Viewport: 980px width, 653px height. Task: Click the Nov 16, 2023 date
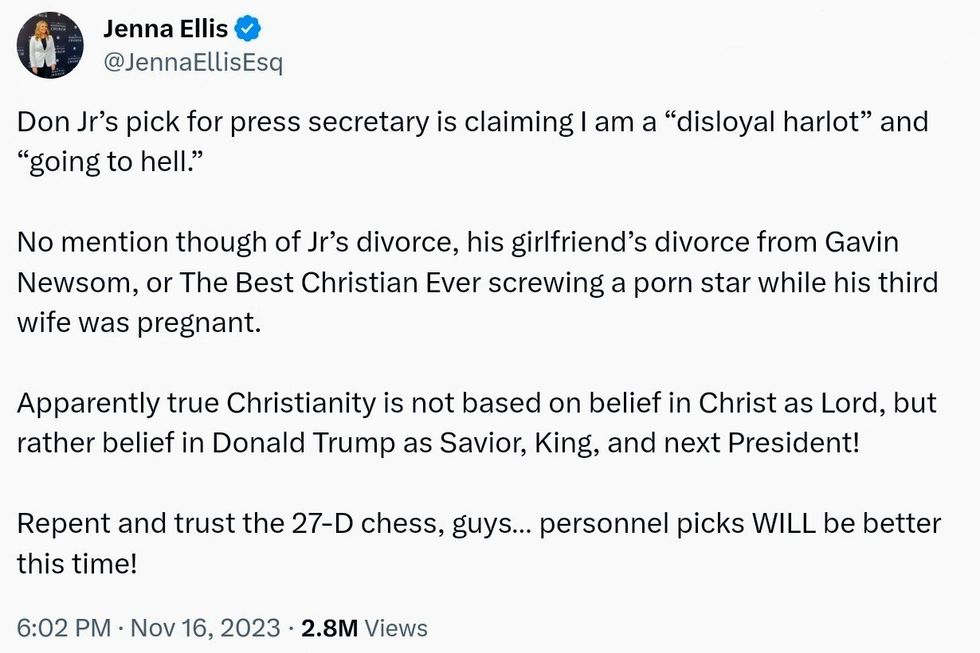(x=203, y=628)
